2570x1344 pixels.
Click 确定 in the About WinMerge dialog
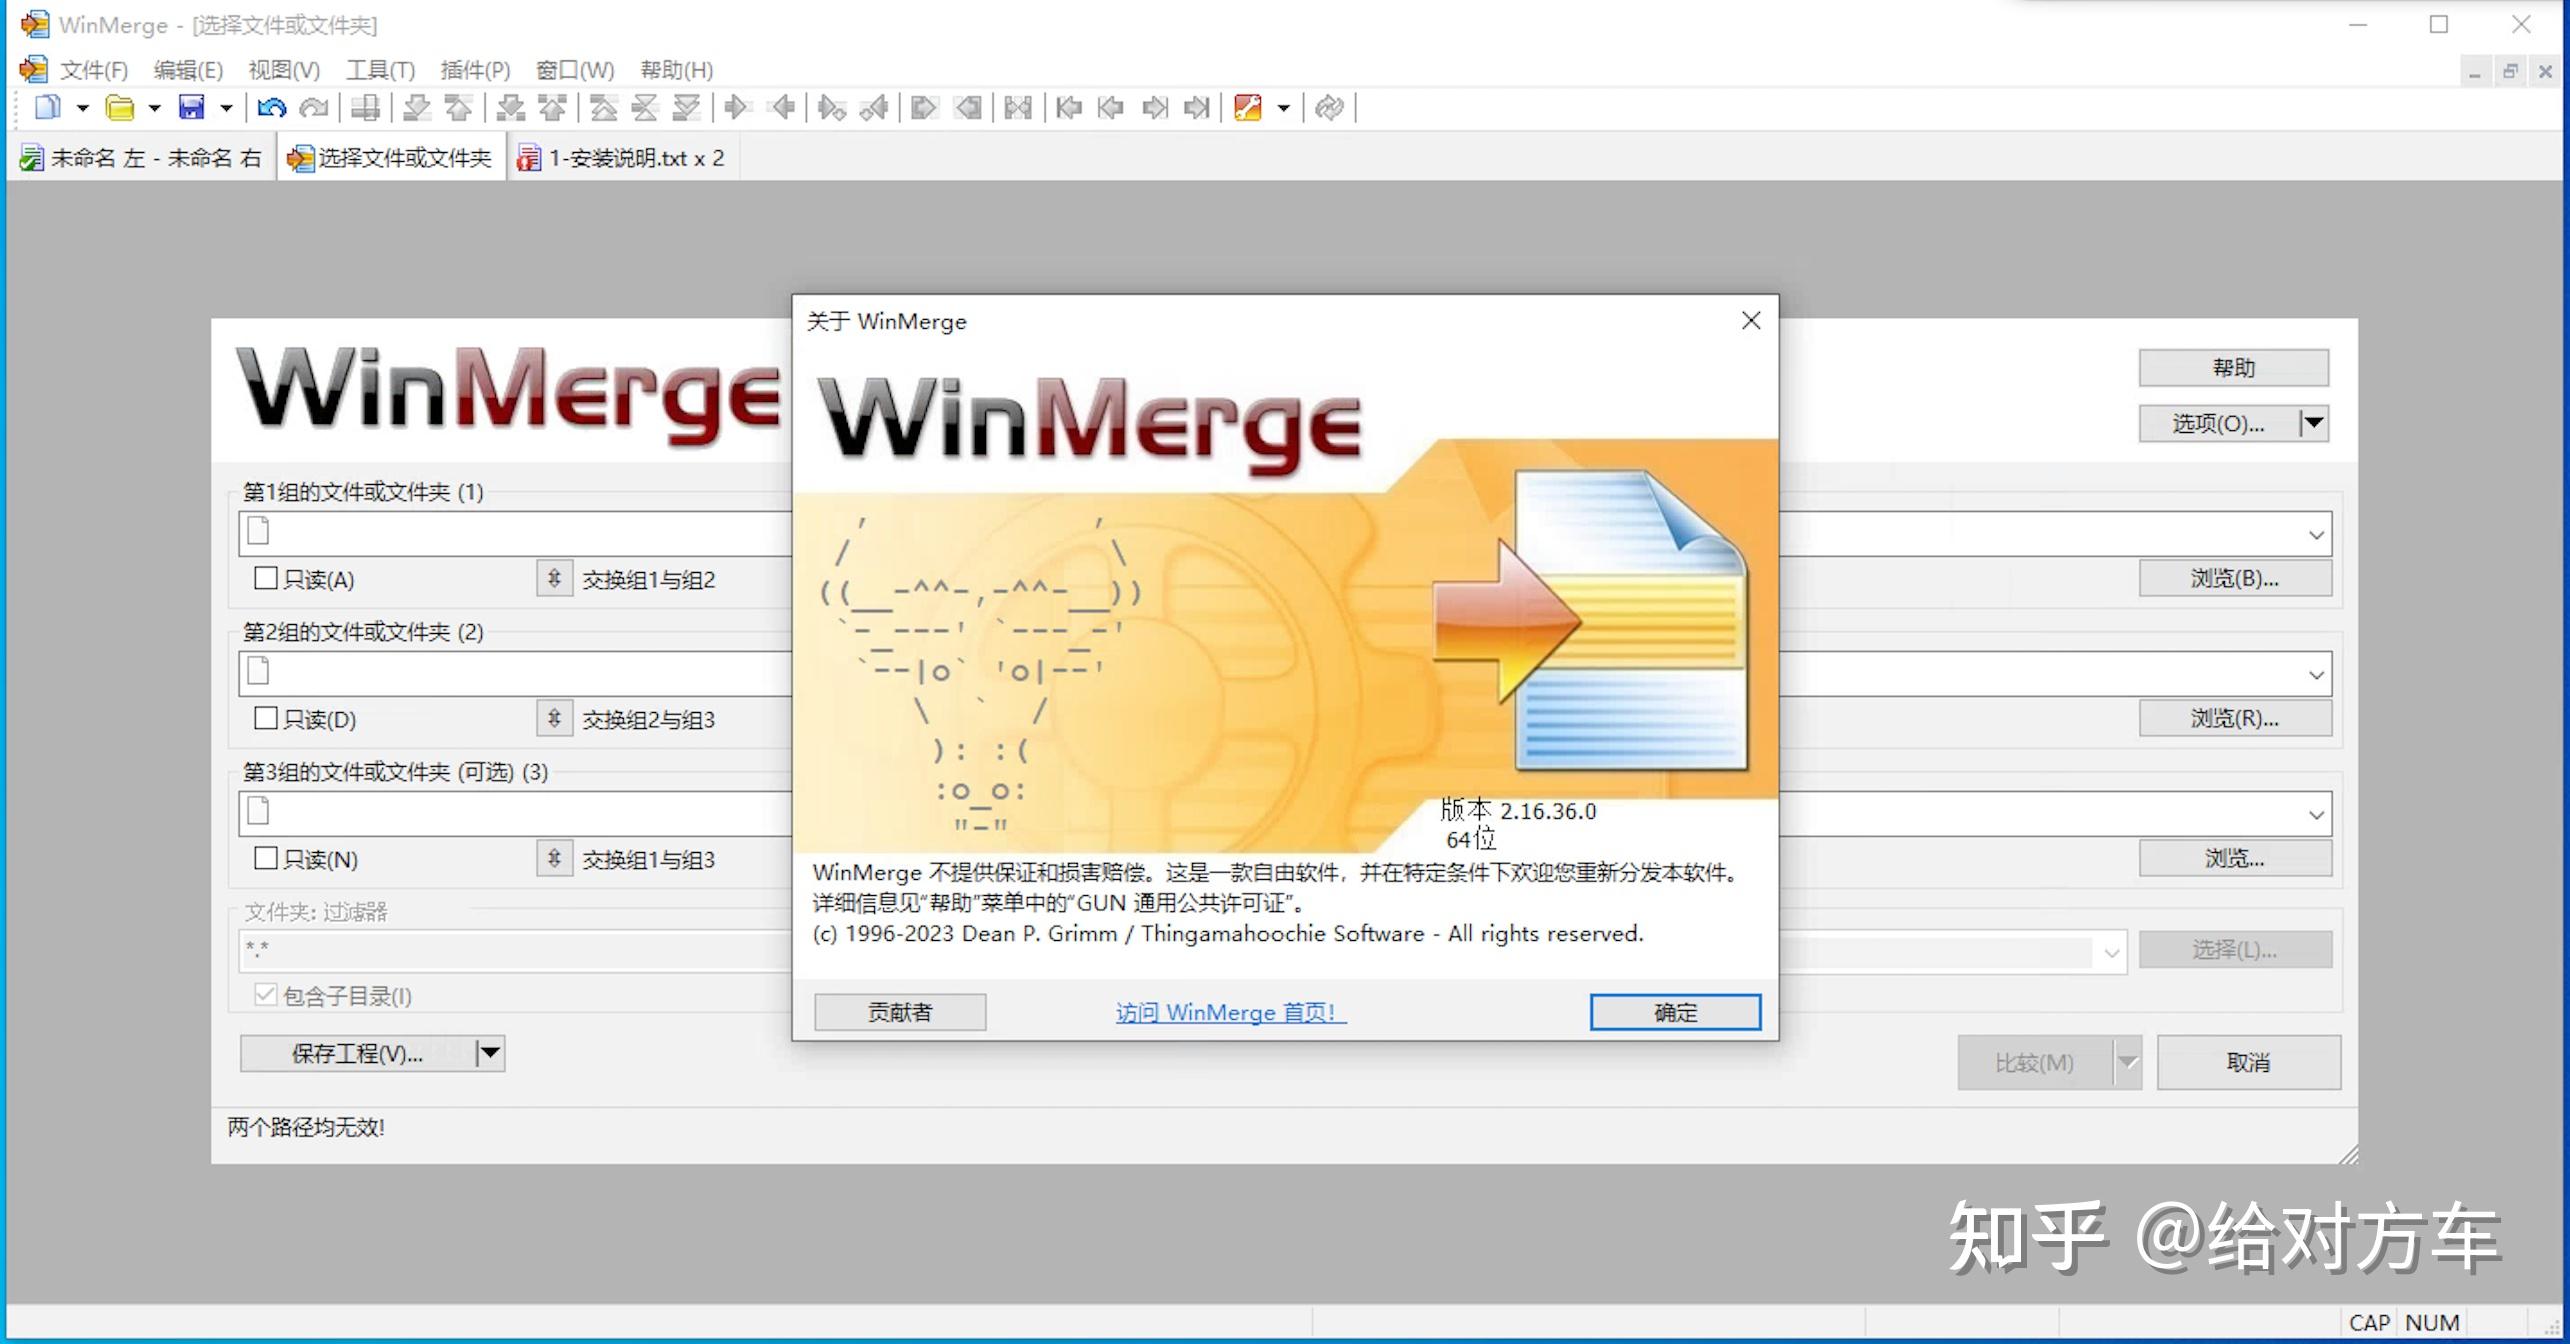[x=1674, y=1011]
